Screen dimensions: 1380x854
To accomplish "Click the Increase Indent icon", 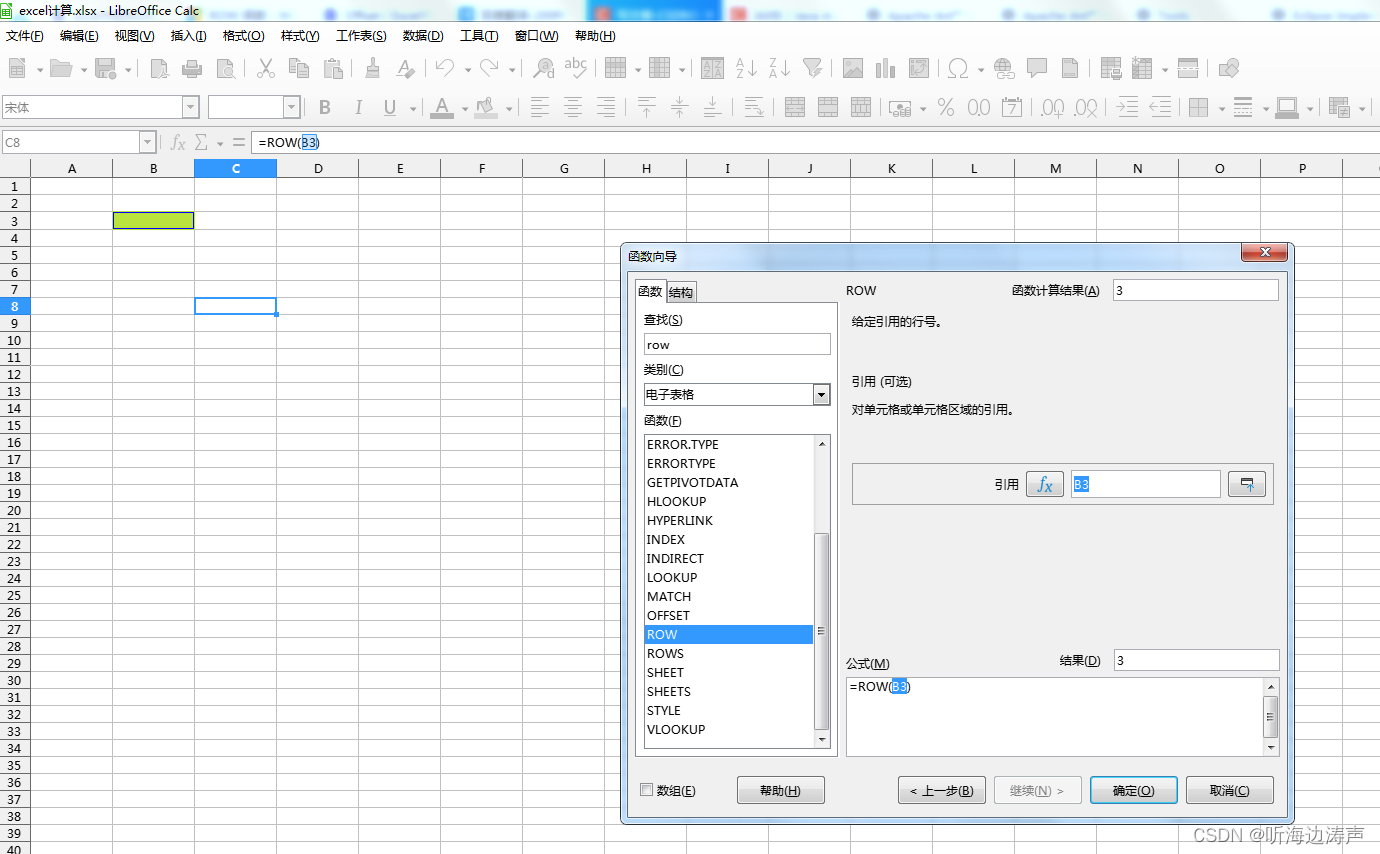I will (1127, 107).
